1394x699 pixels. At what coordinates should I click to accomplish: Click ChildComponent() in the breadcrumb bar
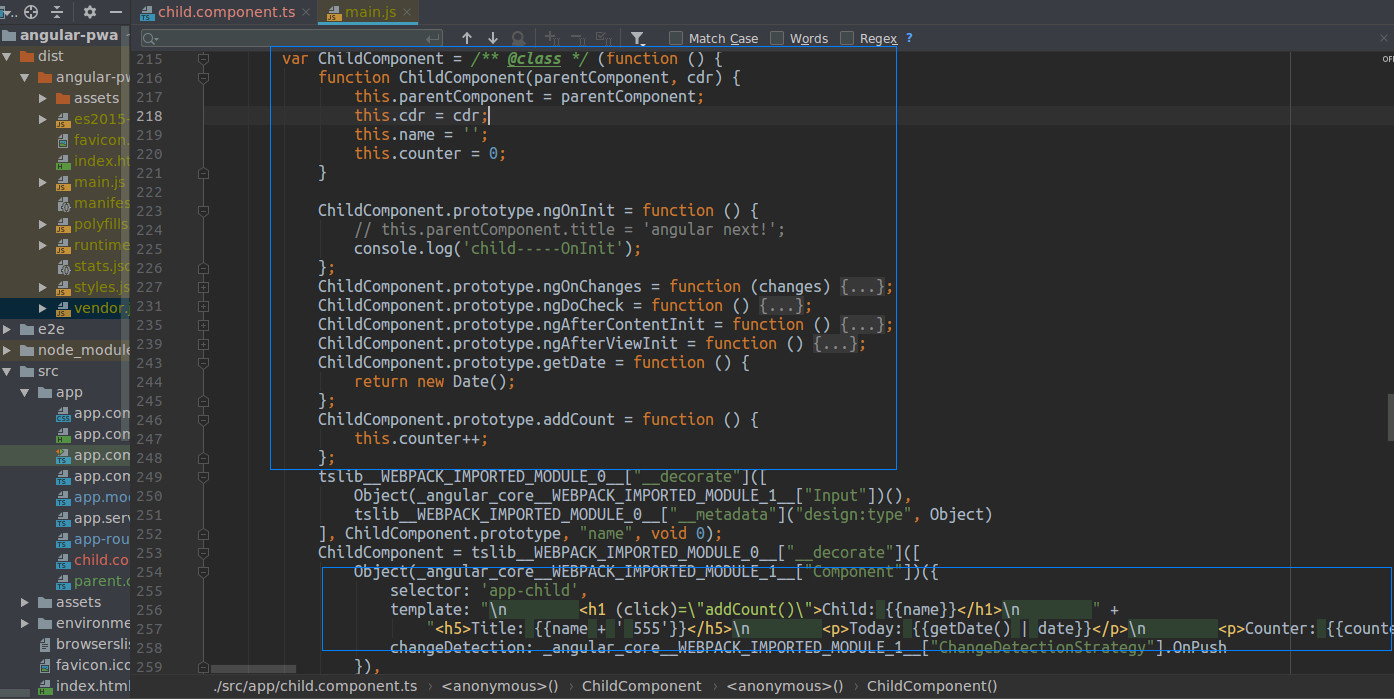[931, 686]
